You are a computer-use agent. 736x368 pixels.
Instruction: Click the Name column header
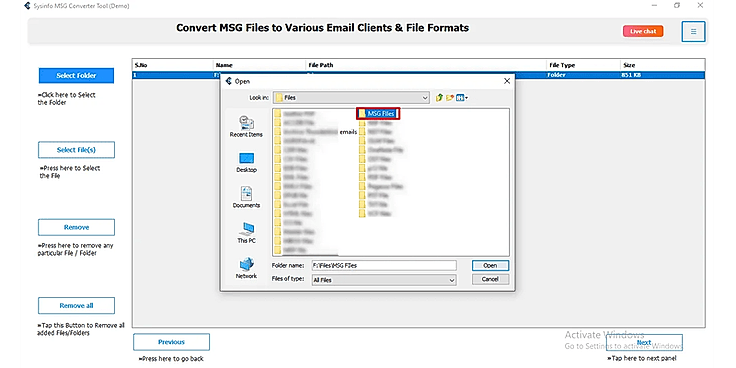(260, 65)
